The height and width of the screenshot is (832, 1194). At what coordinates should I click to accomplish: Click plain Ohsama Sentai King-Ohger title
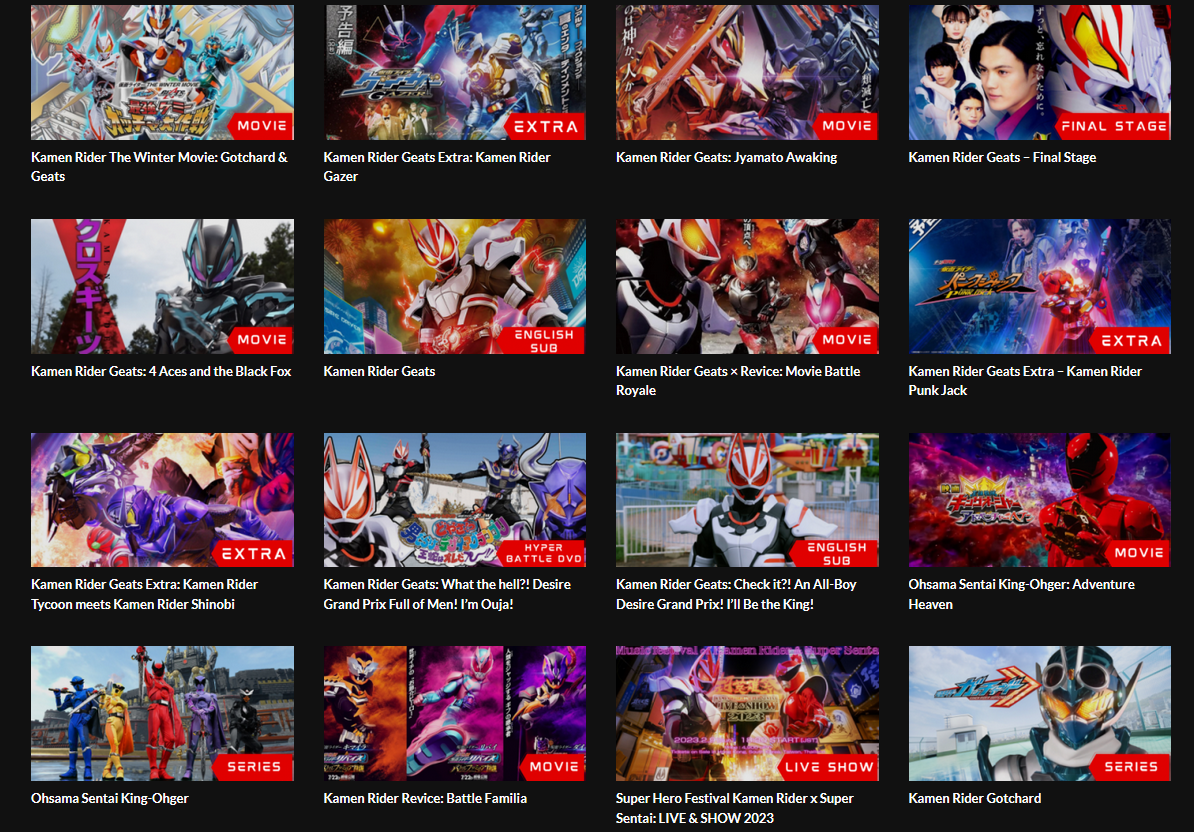[x=110, y=799]
